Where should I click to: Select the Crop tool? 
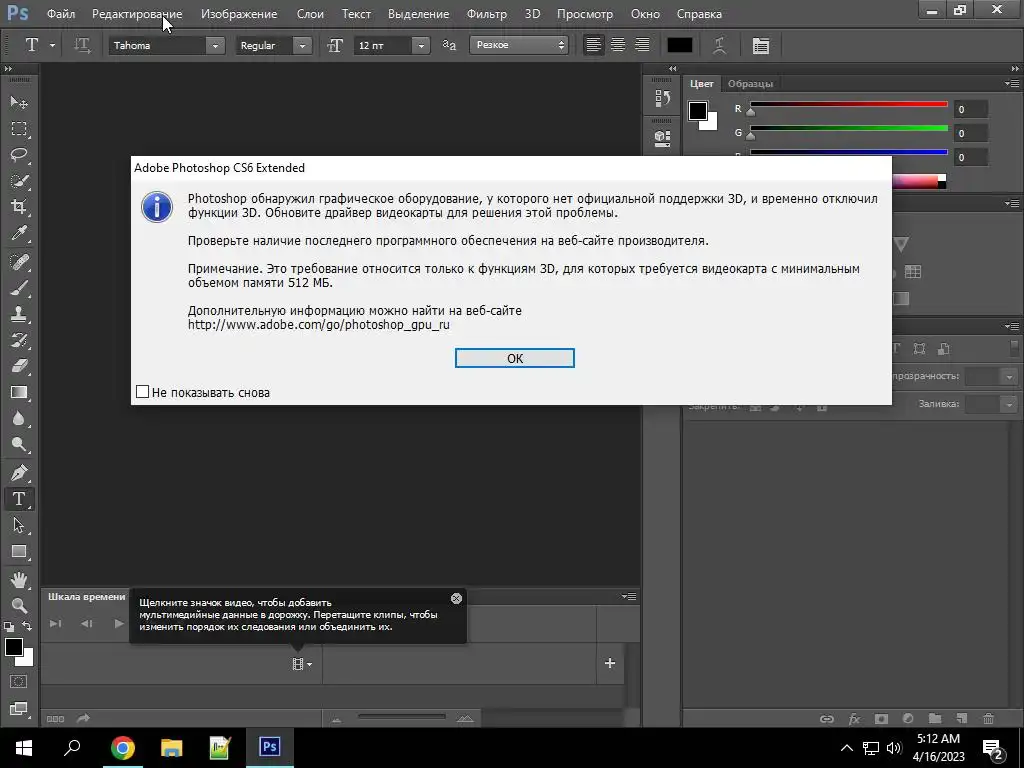(18, 207)
